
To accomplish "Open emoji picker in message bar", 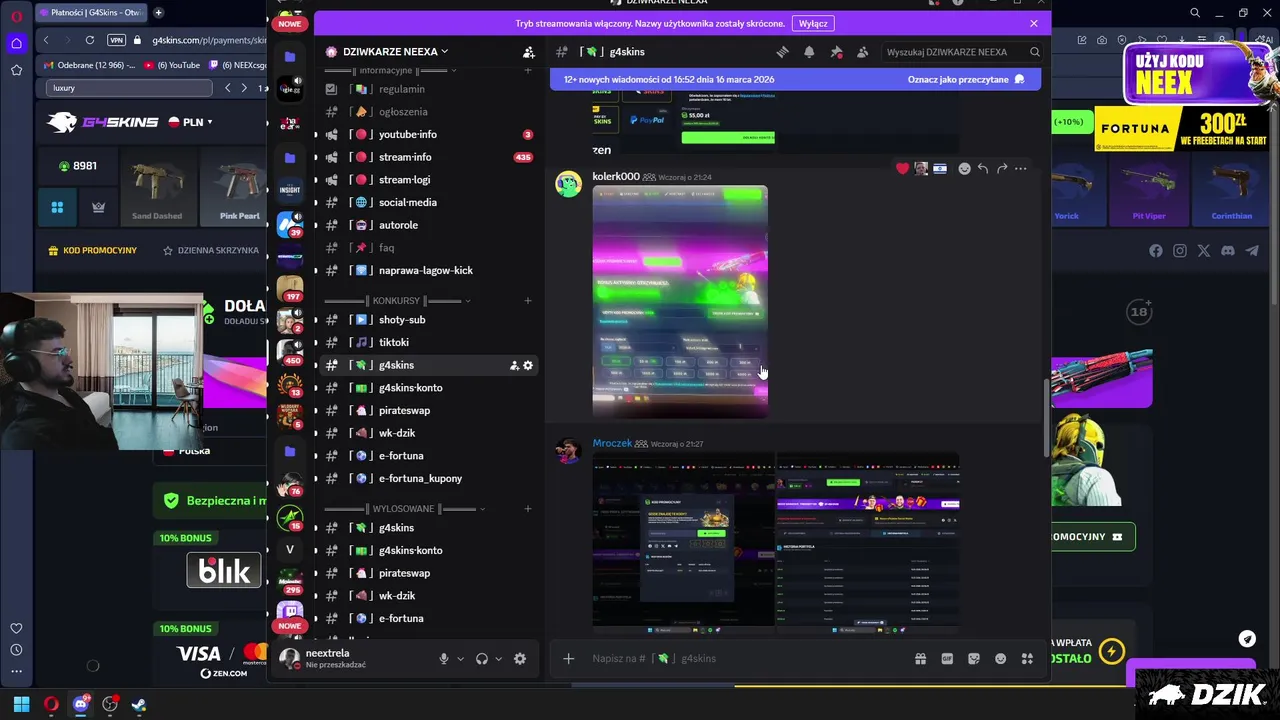I will point(1000,658).
